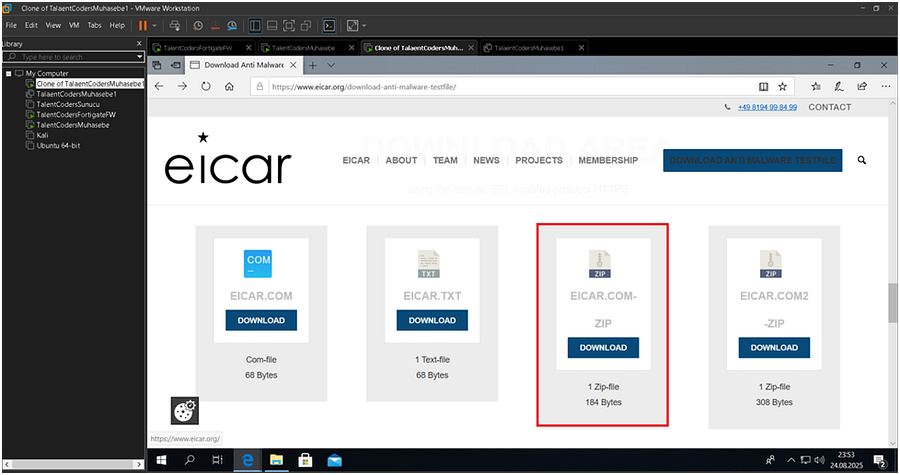Select TalaentCodersMuhasebe1 in the library
Screen dimensions: 900x475
pos(76,94)
